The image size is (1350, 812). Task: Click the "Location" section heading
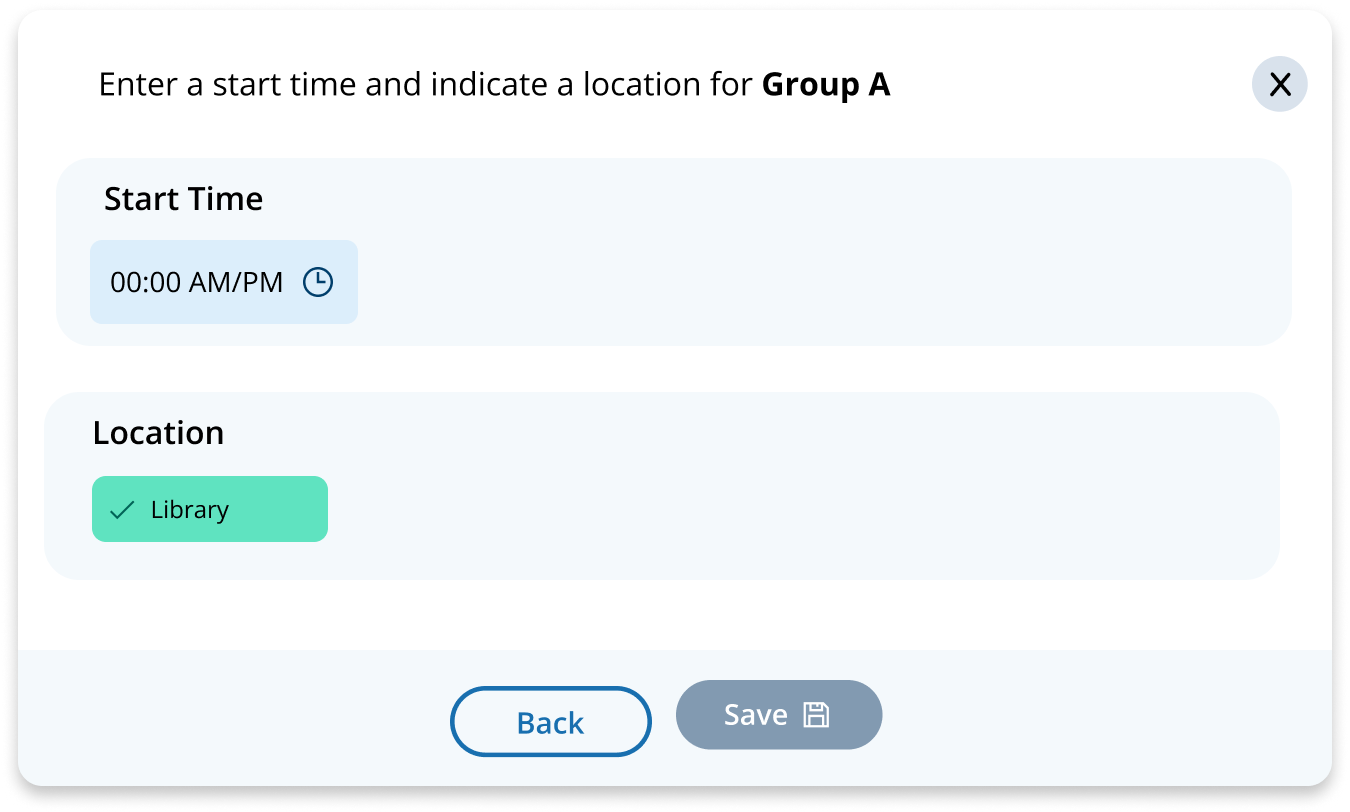(x=158, y=432)
